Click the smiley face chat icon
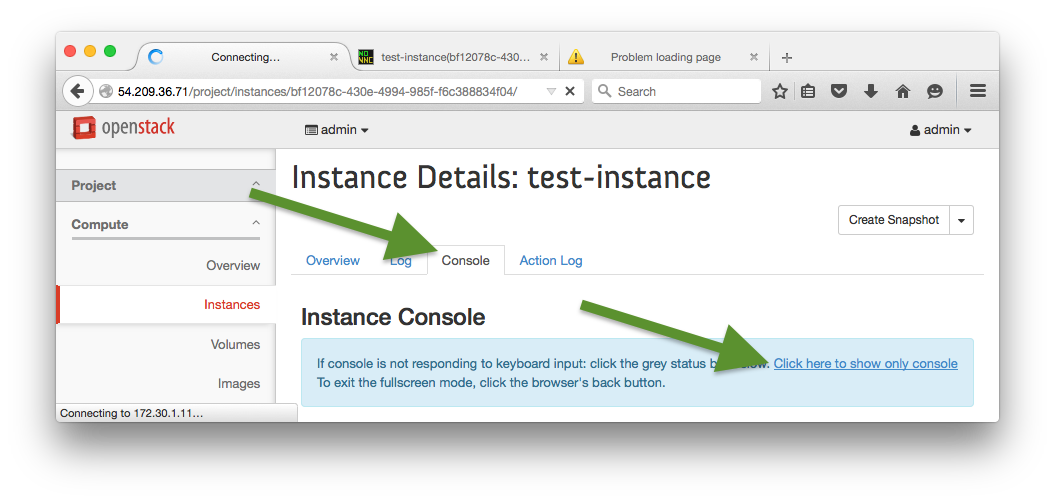This screenshot has height=502, width=1055. pos(935,91)
